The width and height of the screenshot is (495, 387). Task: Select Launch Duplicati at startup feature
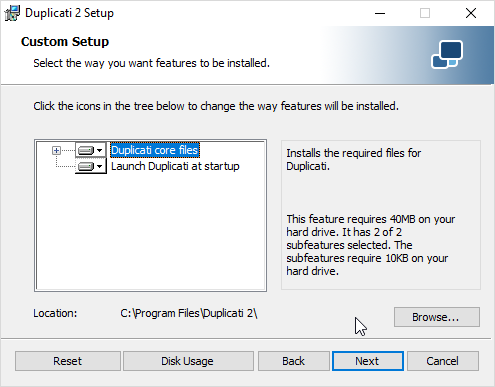click(x=175, y=166)
